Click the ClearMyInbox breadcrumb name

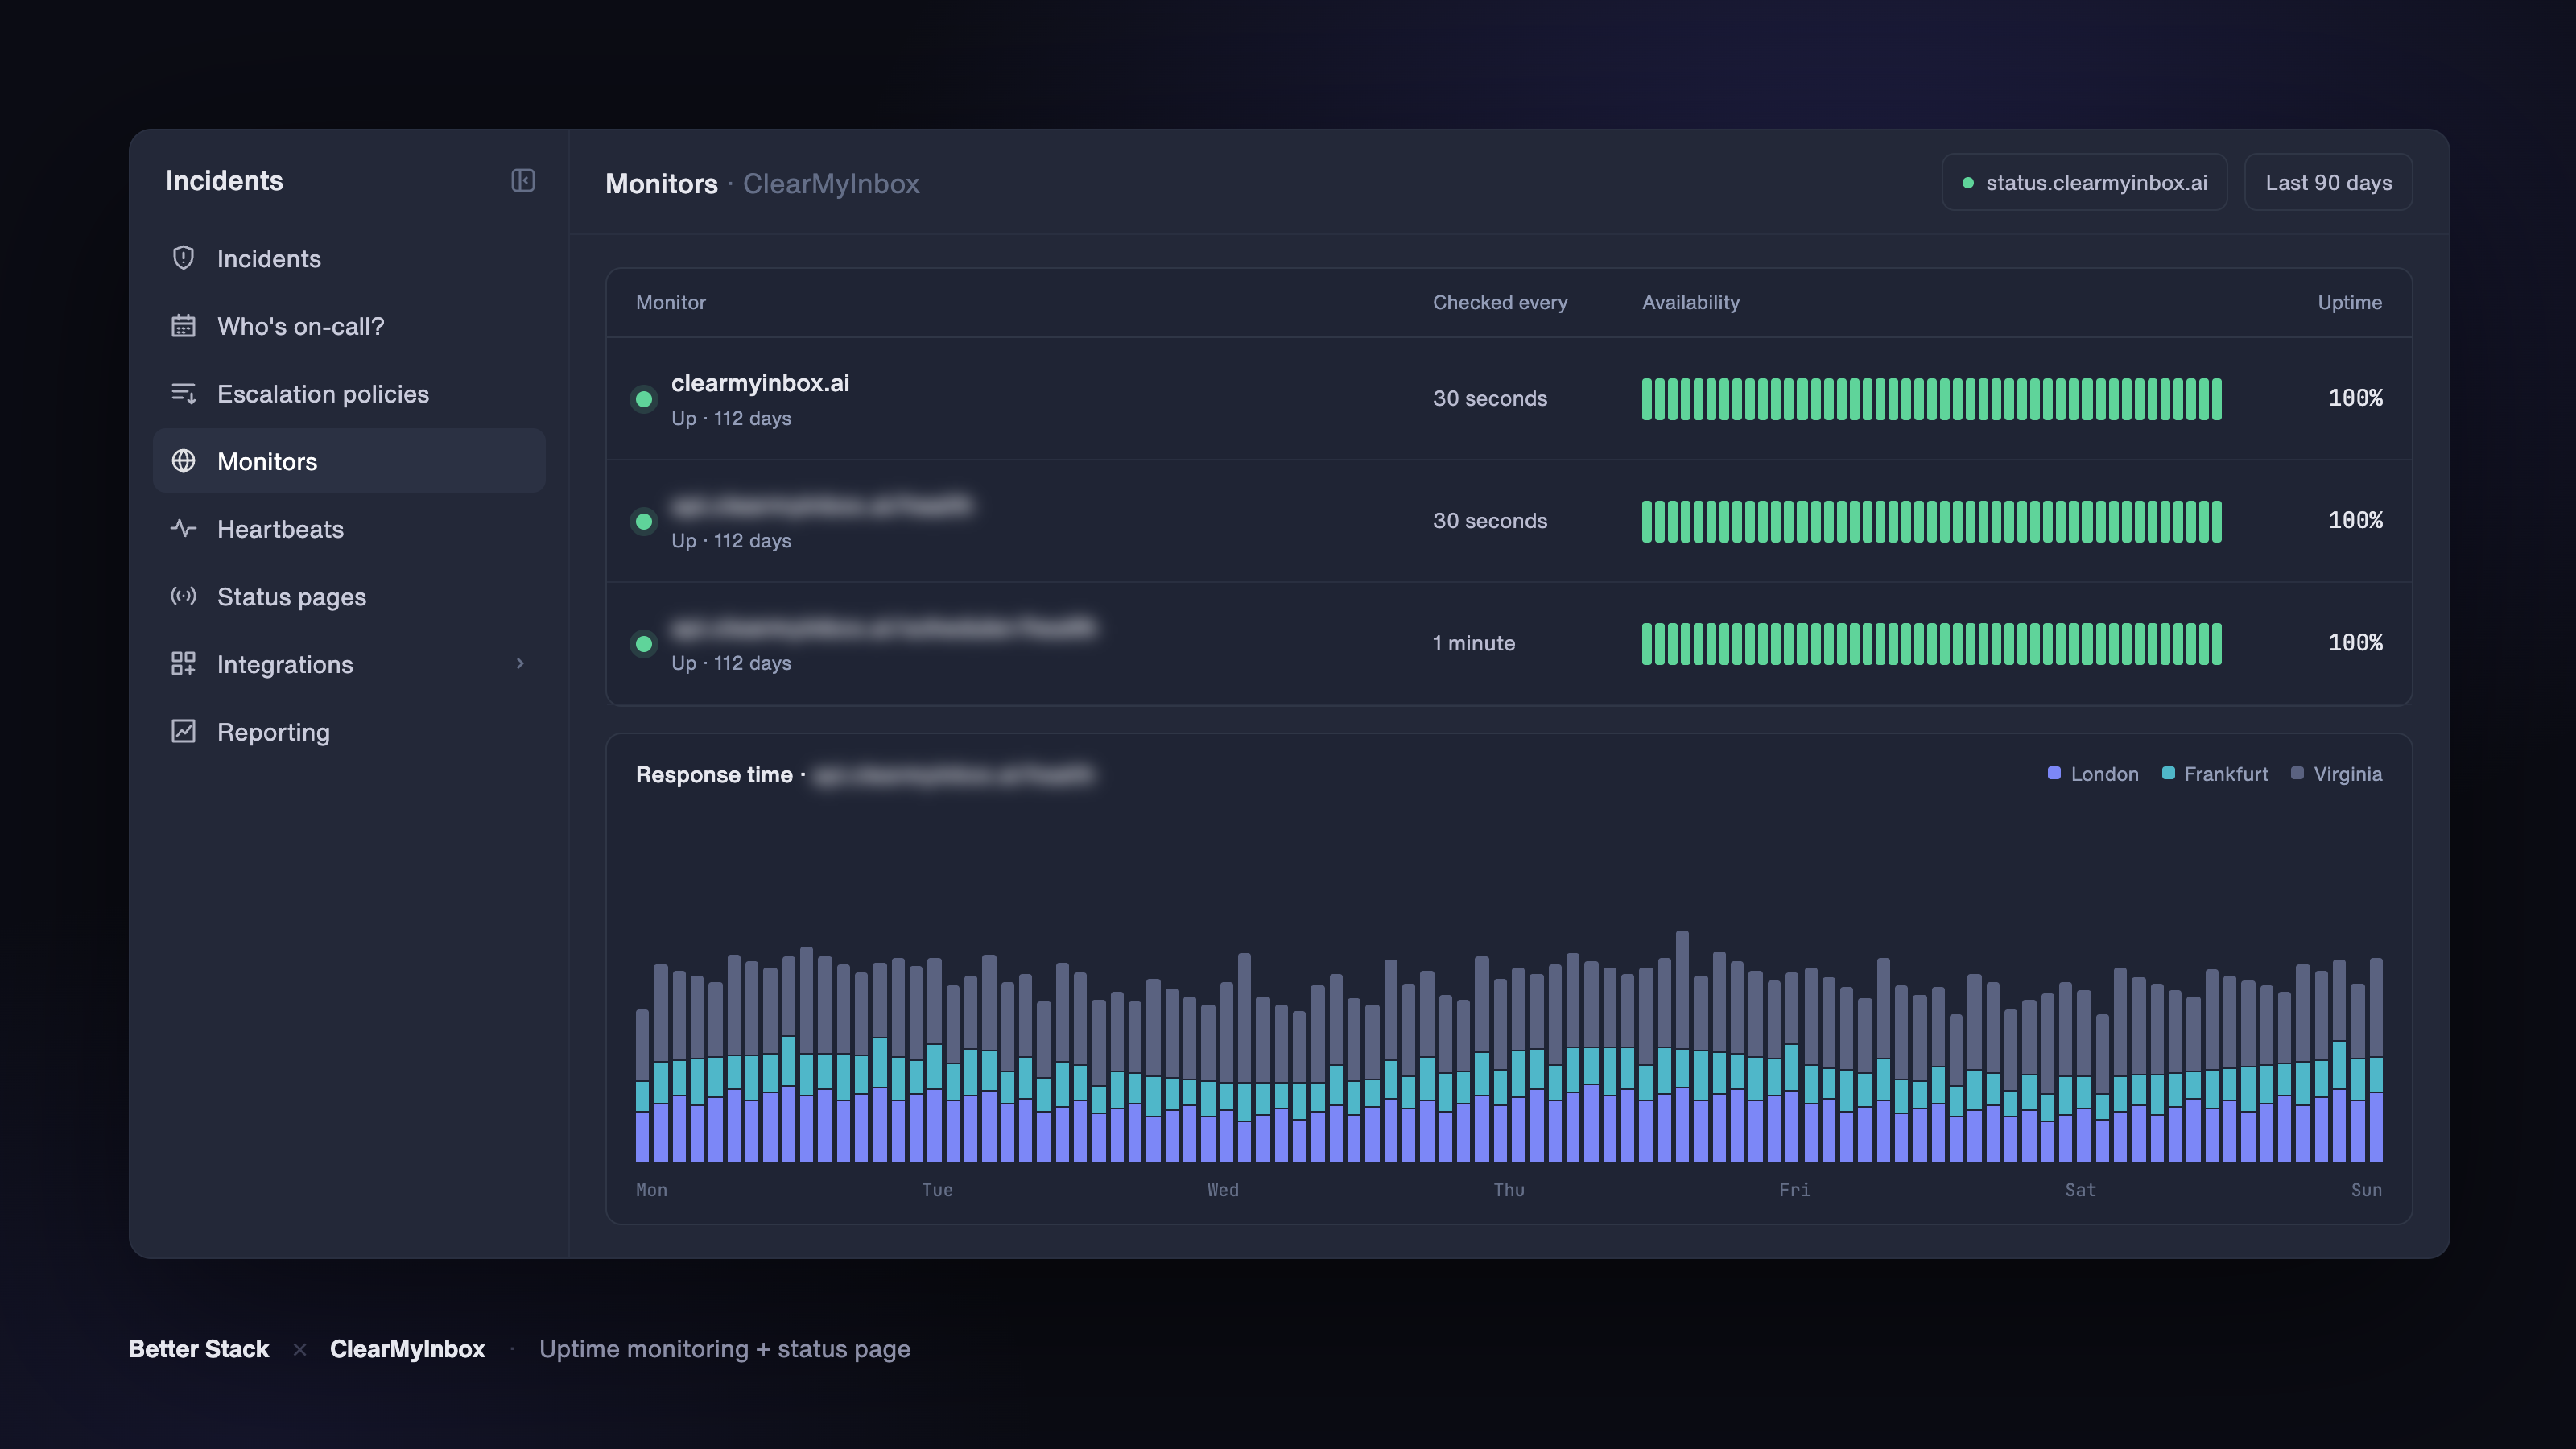click(831, 184)
